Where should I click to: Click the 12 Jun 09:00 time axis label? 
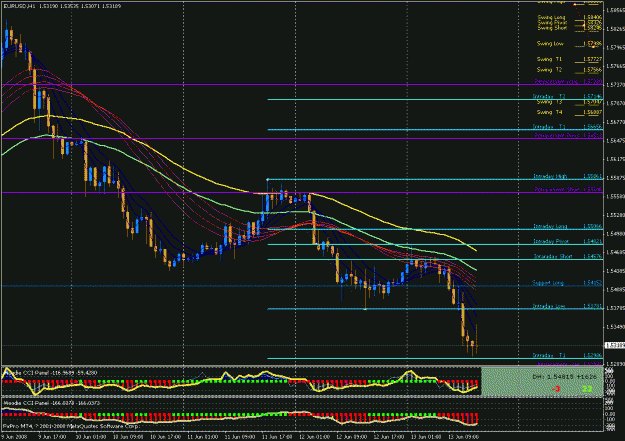point(352,437)
